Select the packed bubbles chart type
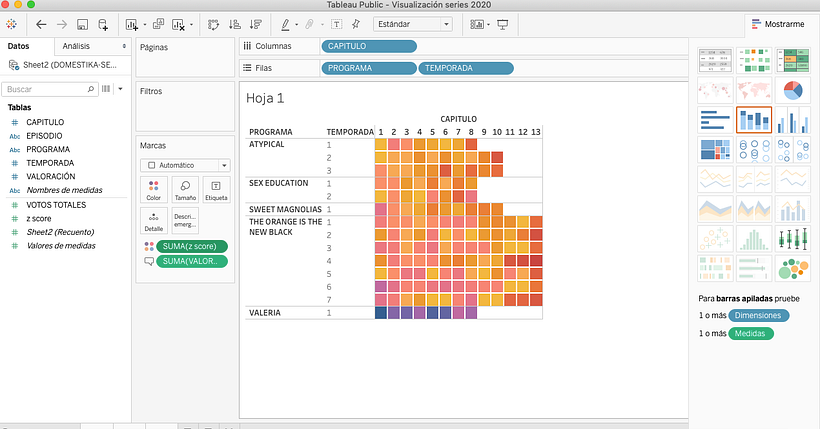This screenshot has height=429, width=820. point(793,269)
